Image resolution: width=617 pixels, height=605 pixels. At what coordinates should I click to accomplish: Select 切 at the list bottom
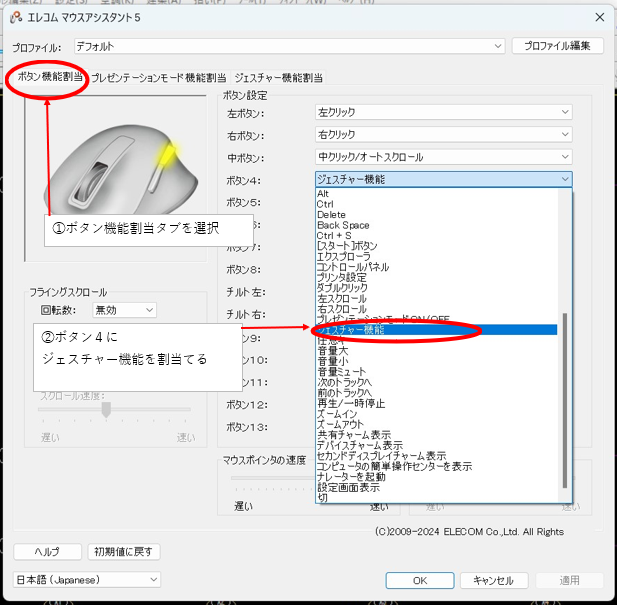click(437, 498)
